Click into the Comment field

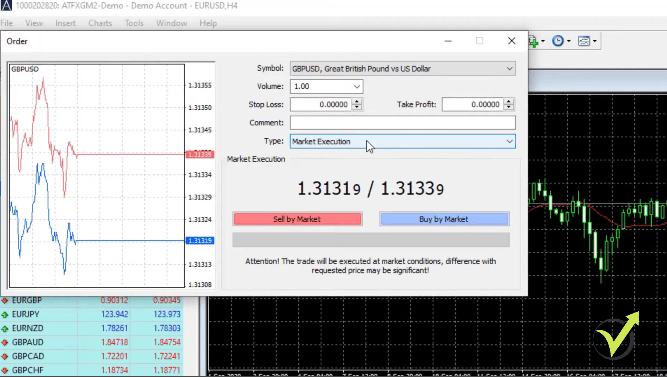403,123
